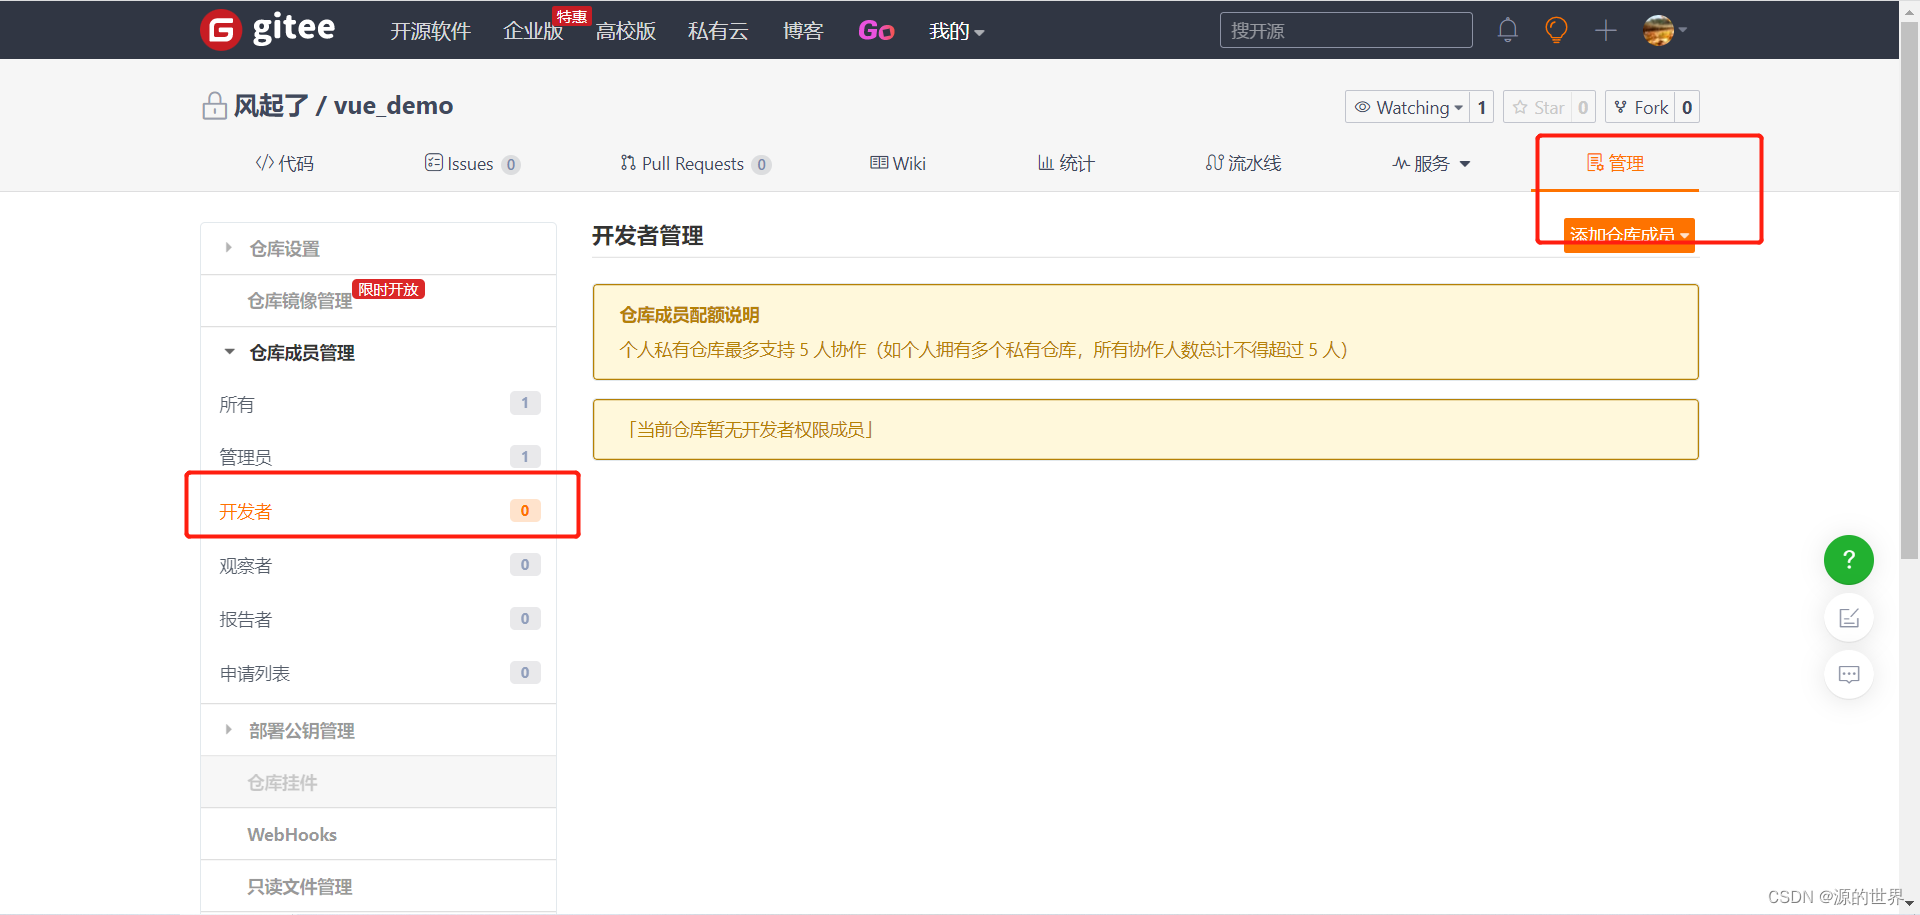Expand the Watching dropdown

click(1407, 107)
